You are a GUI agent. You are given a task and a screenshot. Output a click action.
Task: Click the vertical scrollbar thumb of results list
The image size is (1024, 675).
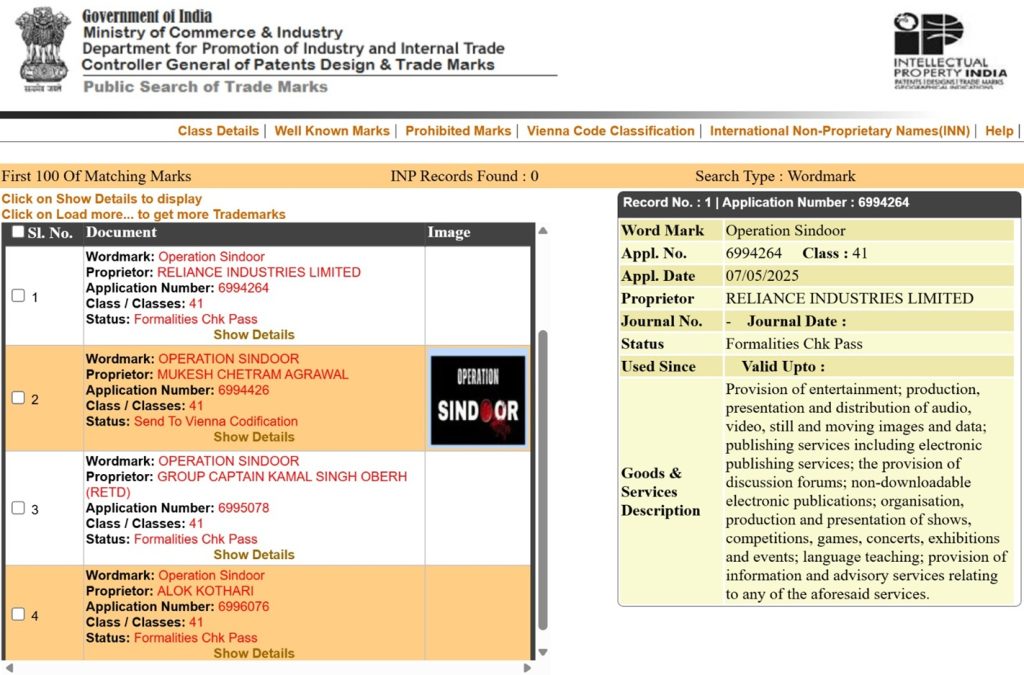tap(542, 480)
